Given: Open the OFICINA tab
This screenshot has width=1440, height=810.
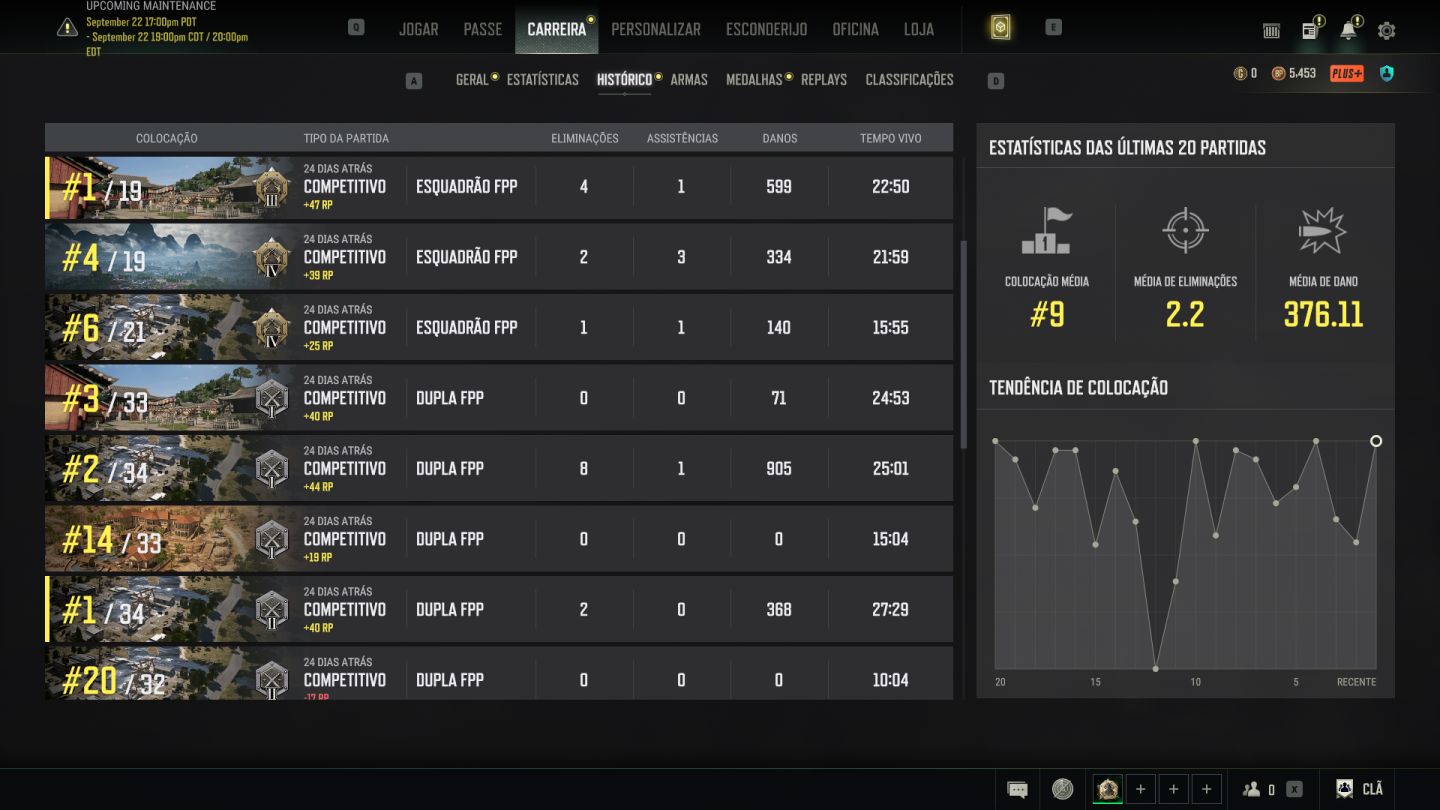Looking at the screenshot, I should pyautogui.click(x=855, y=29).
